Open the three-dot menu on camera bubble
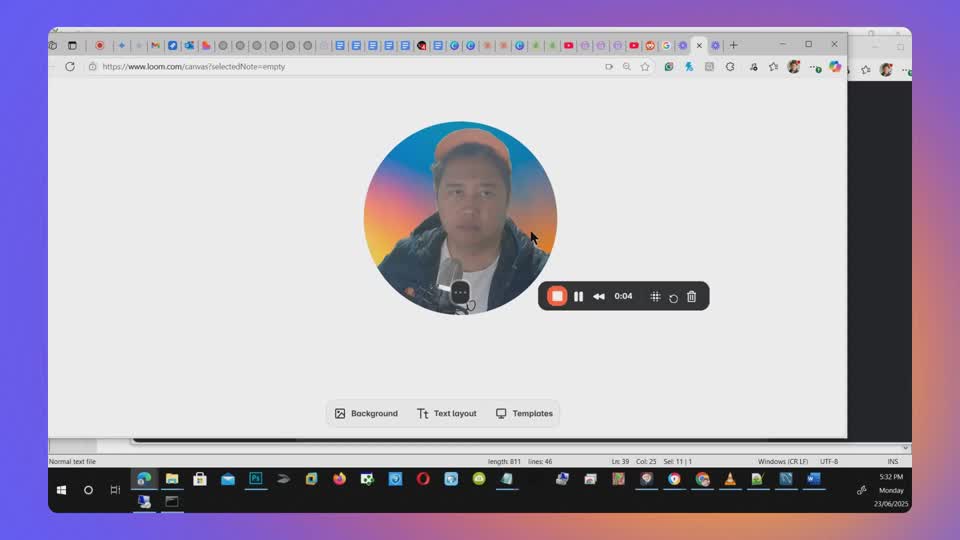The width and height of the screenshot is (960, 540). (460, 292)
